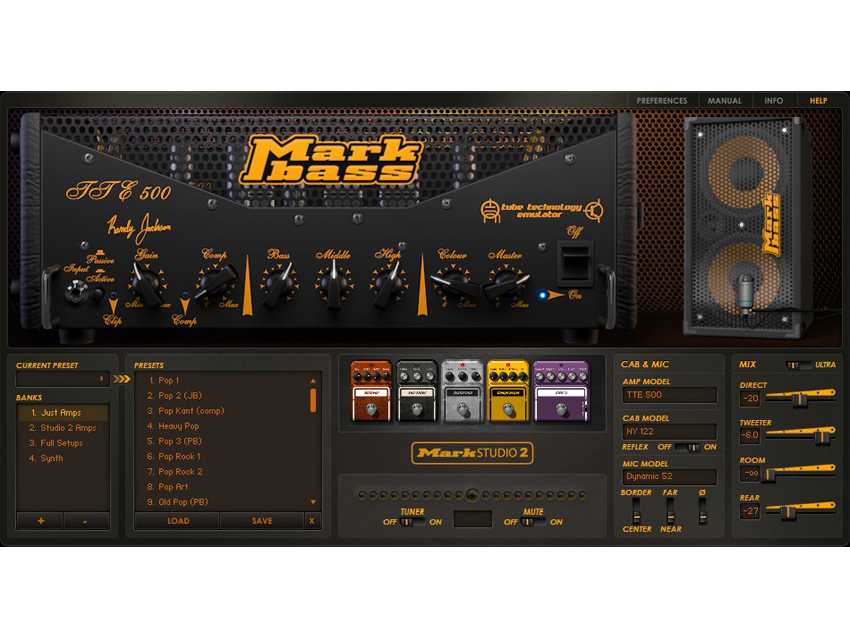This screenshot has width=850, height=638.
Task: Clear the current preset with its x
Action: (x=101, y=379)
